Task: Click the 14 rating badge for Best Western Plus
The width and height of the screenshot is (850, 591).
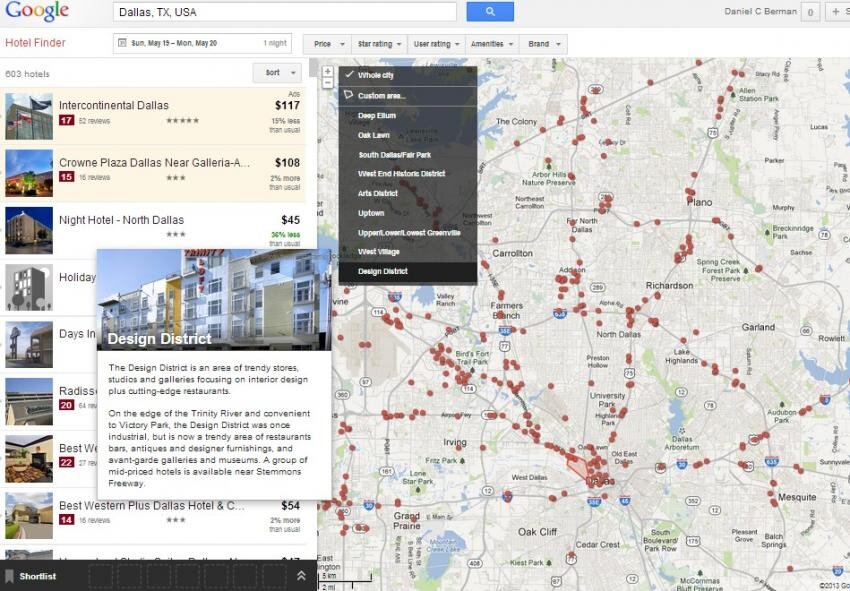Action: tap(67, 519)
